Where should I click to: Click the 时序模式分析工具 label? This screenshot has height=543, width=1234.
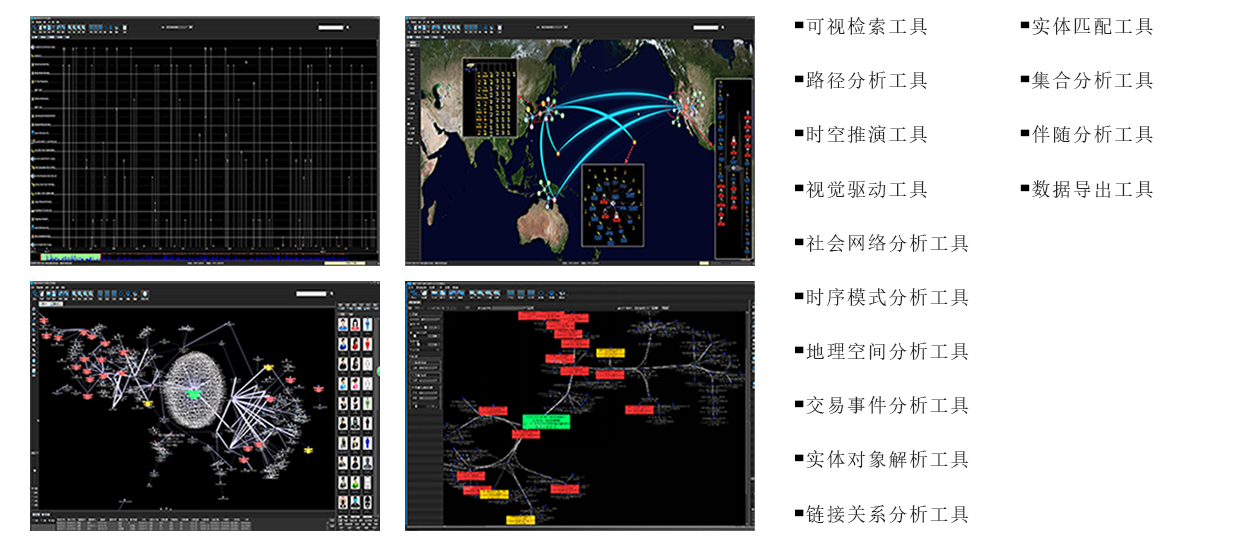887,298
